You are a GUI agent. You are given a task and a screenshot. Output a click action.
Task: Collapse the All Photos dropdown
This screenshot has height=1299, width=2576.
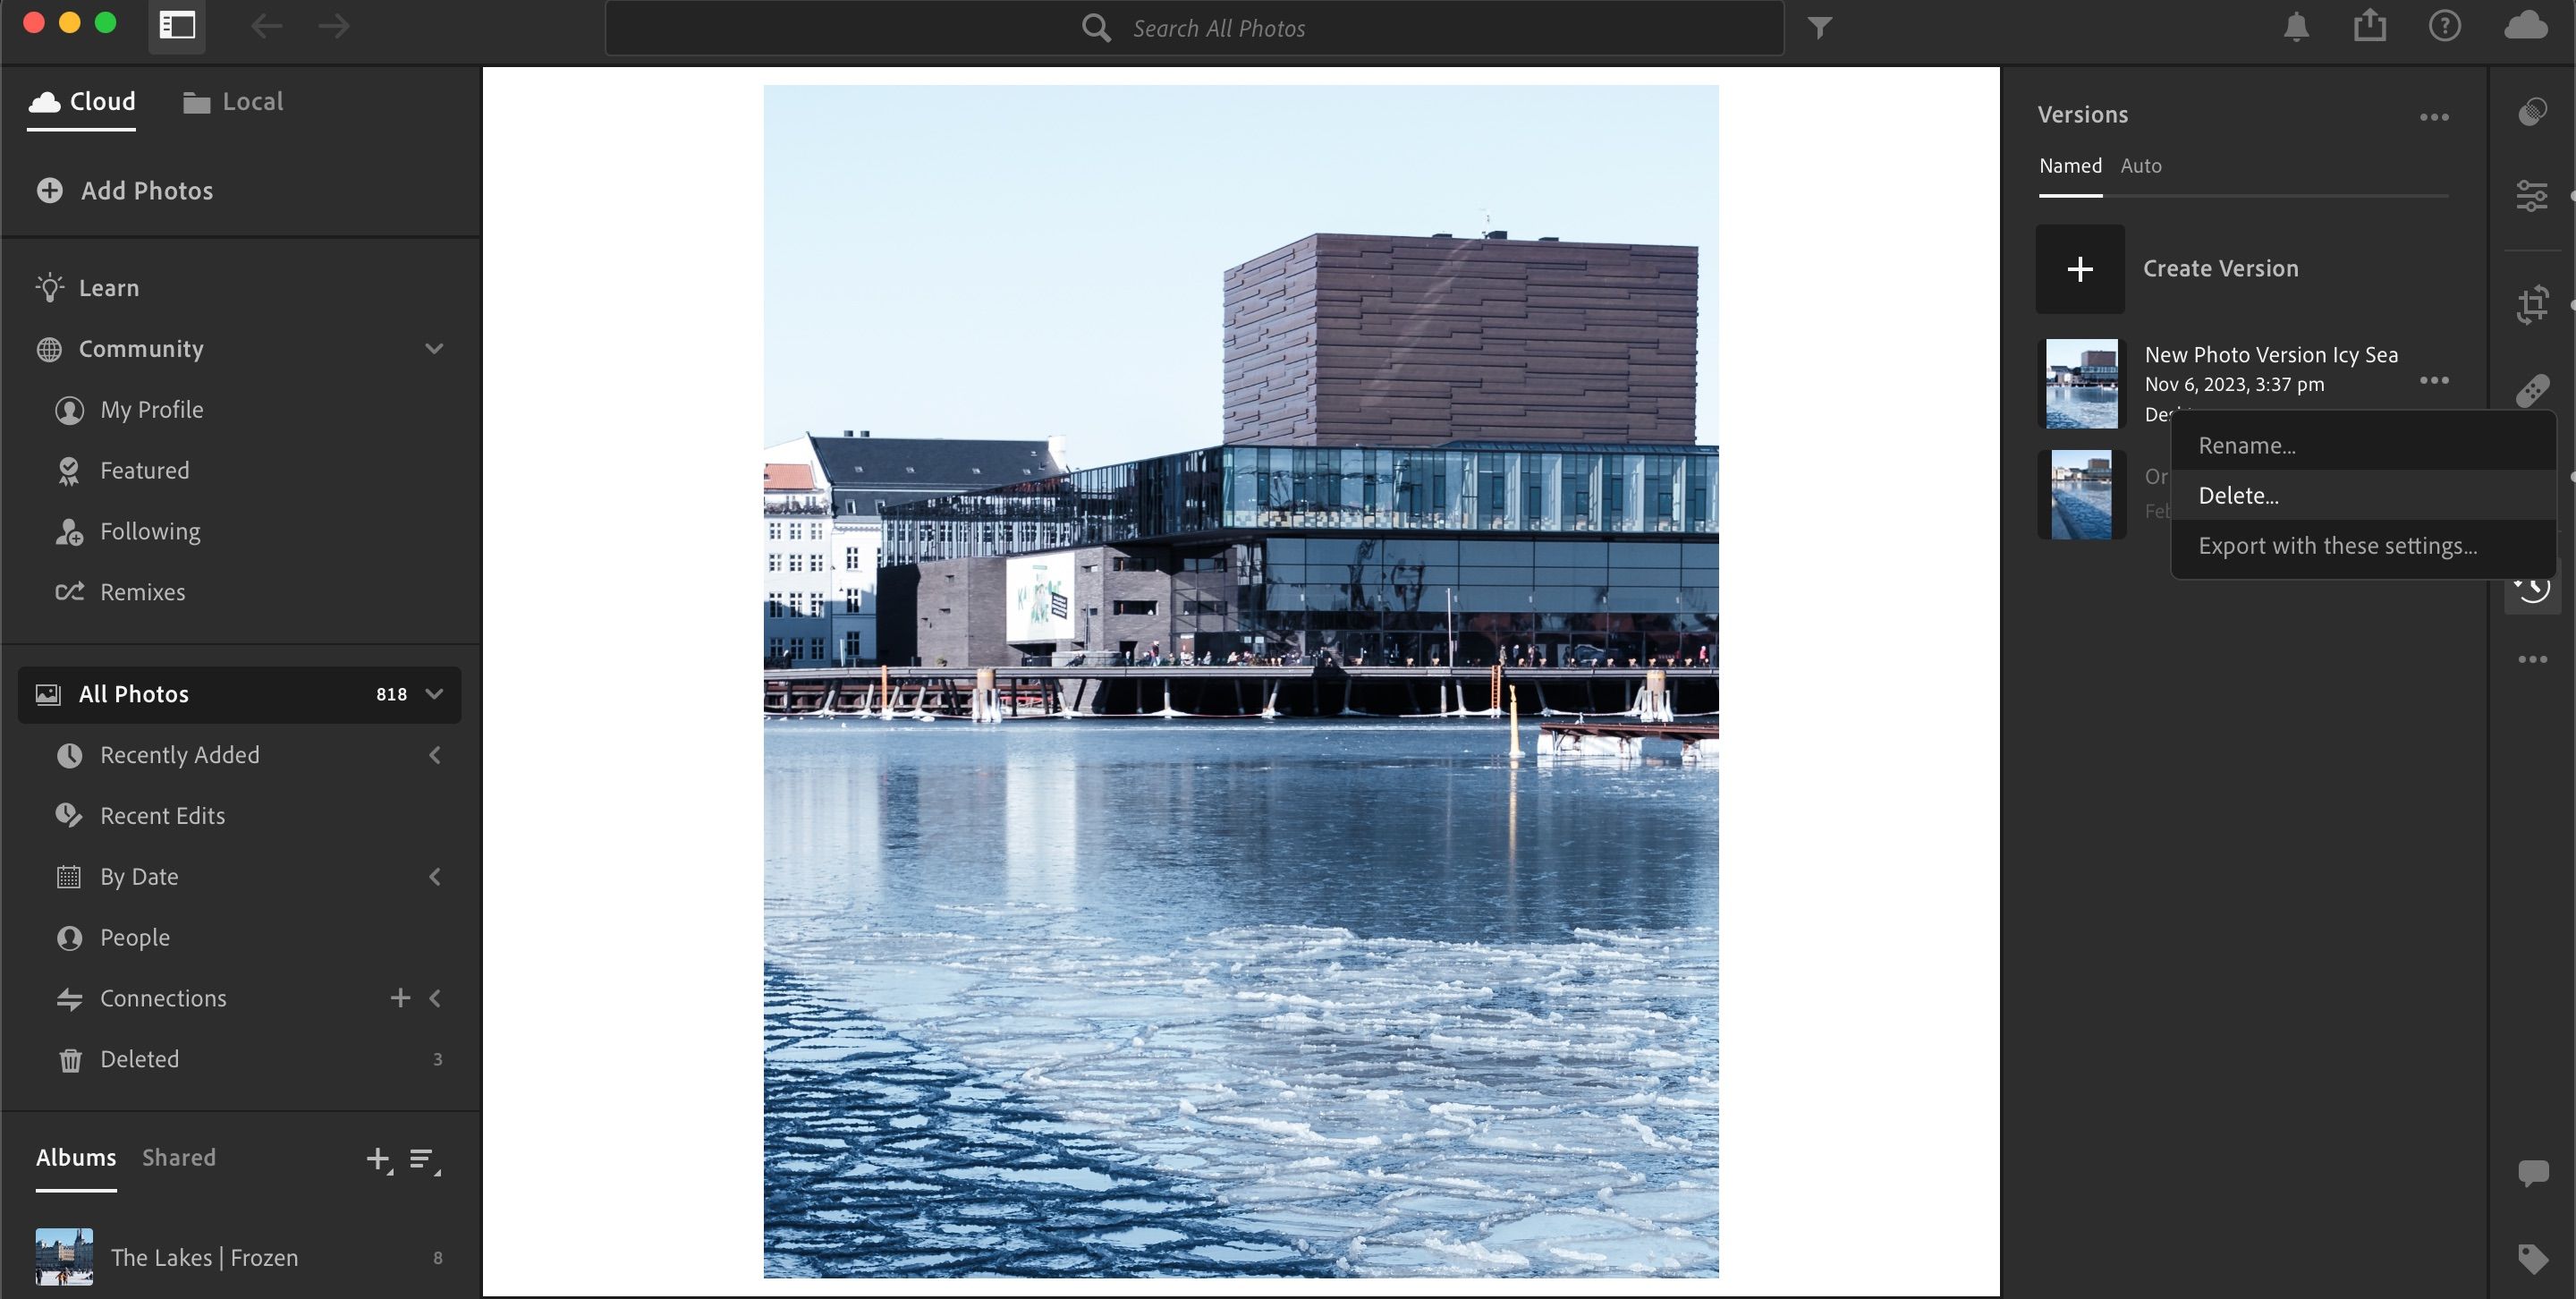[x=432, y=693]
